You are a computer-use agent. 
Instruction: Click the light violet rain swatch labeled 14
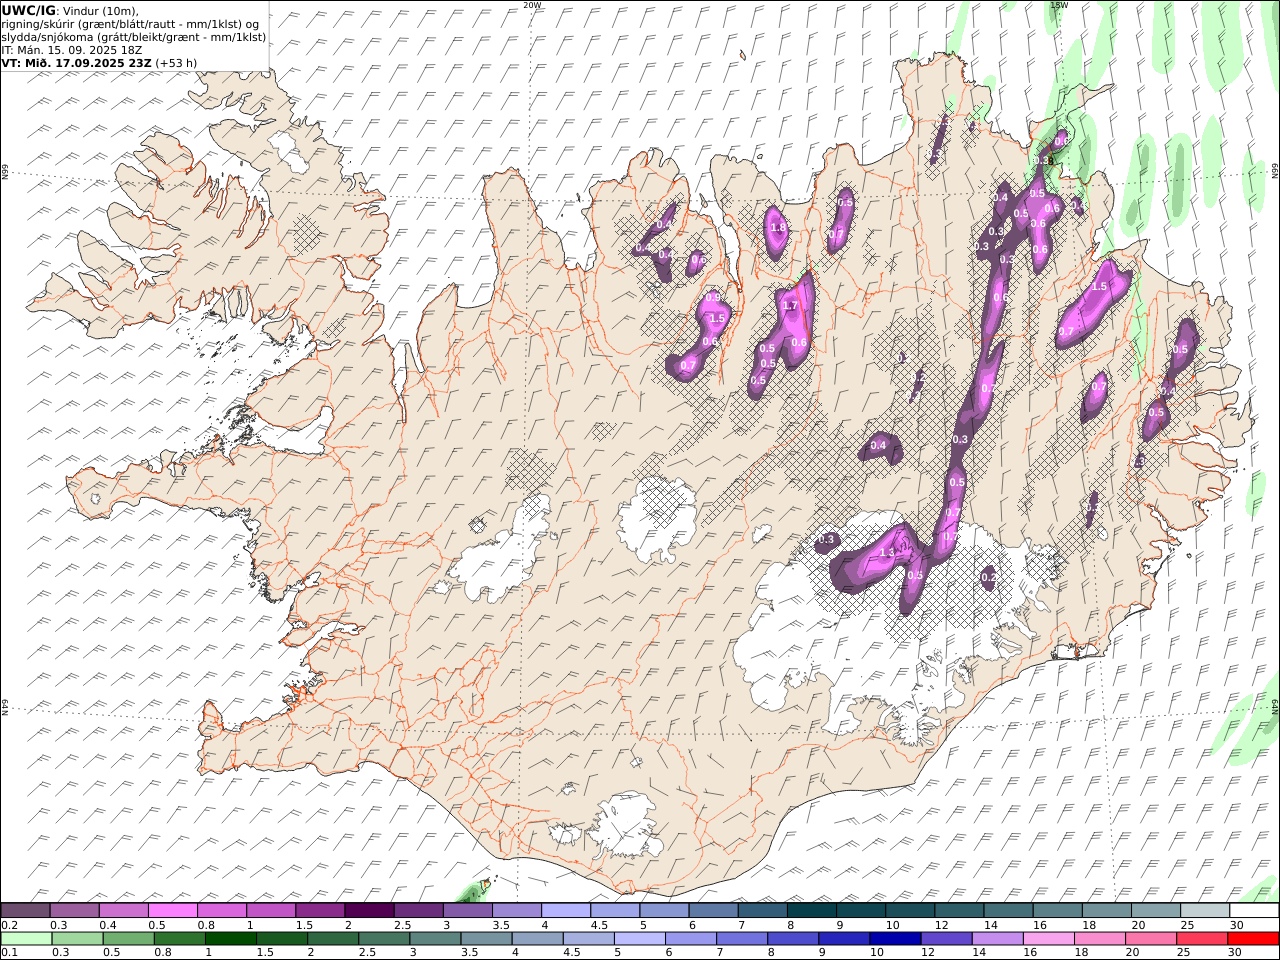tap(998, 939)
